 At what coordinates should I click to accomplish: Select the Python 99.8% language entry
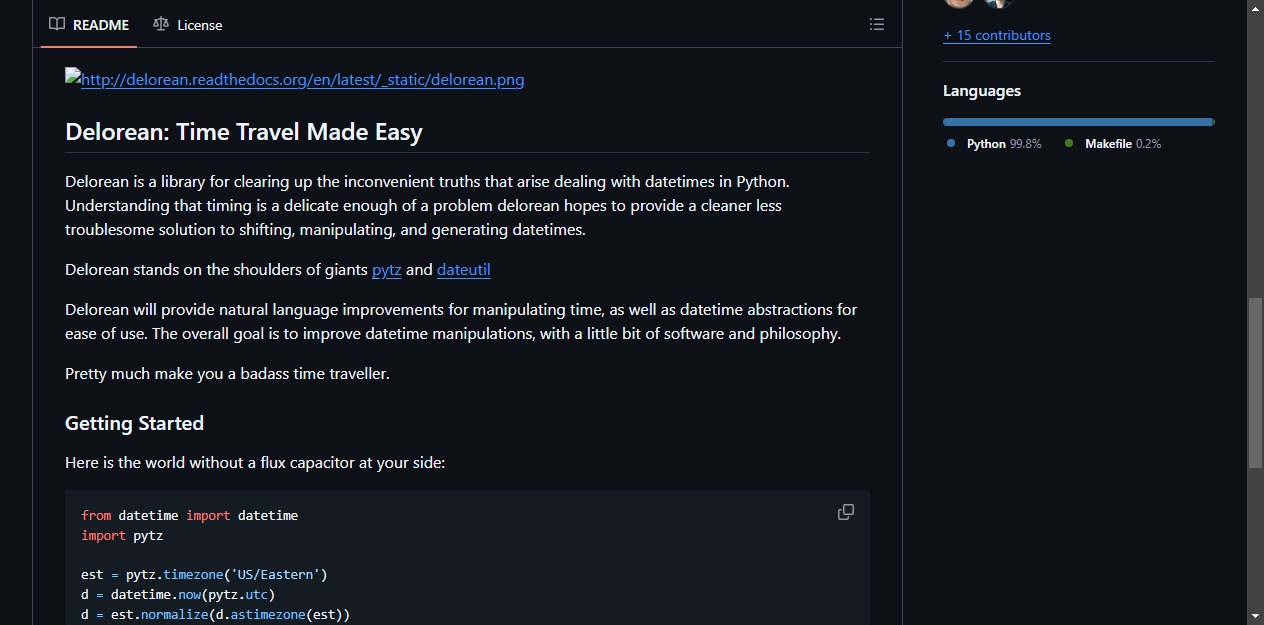tap(995, 144)
